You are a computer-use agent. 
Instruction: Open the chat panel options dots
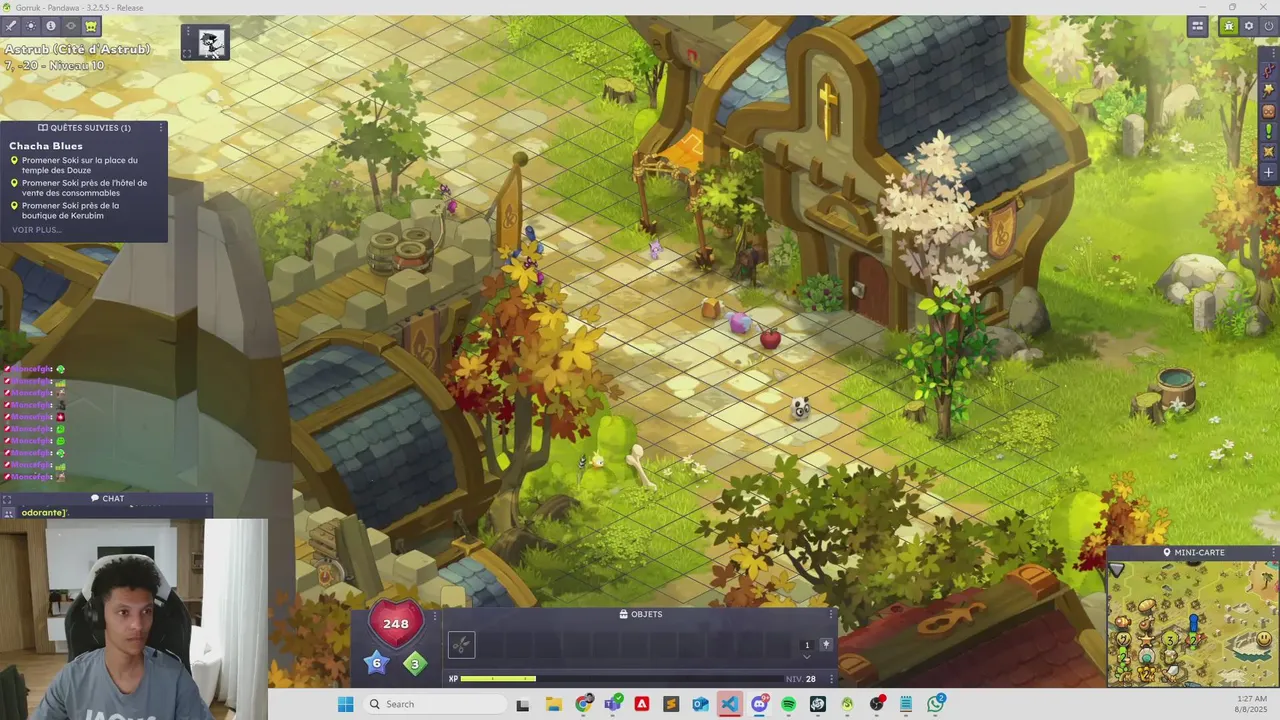coord(207,498)
